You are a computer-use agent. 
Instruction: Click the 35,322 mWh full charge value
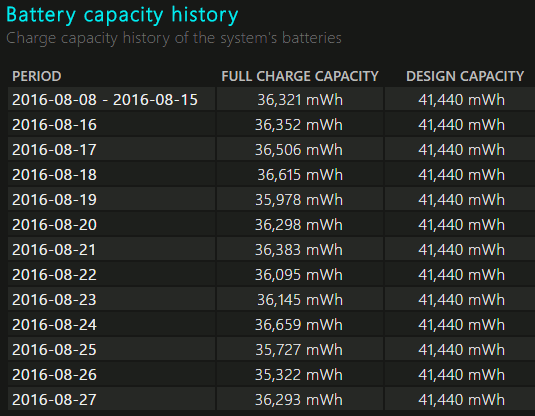click(x=299, y=374)
